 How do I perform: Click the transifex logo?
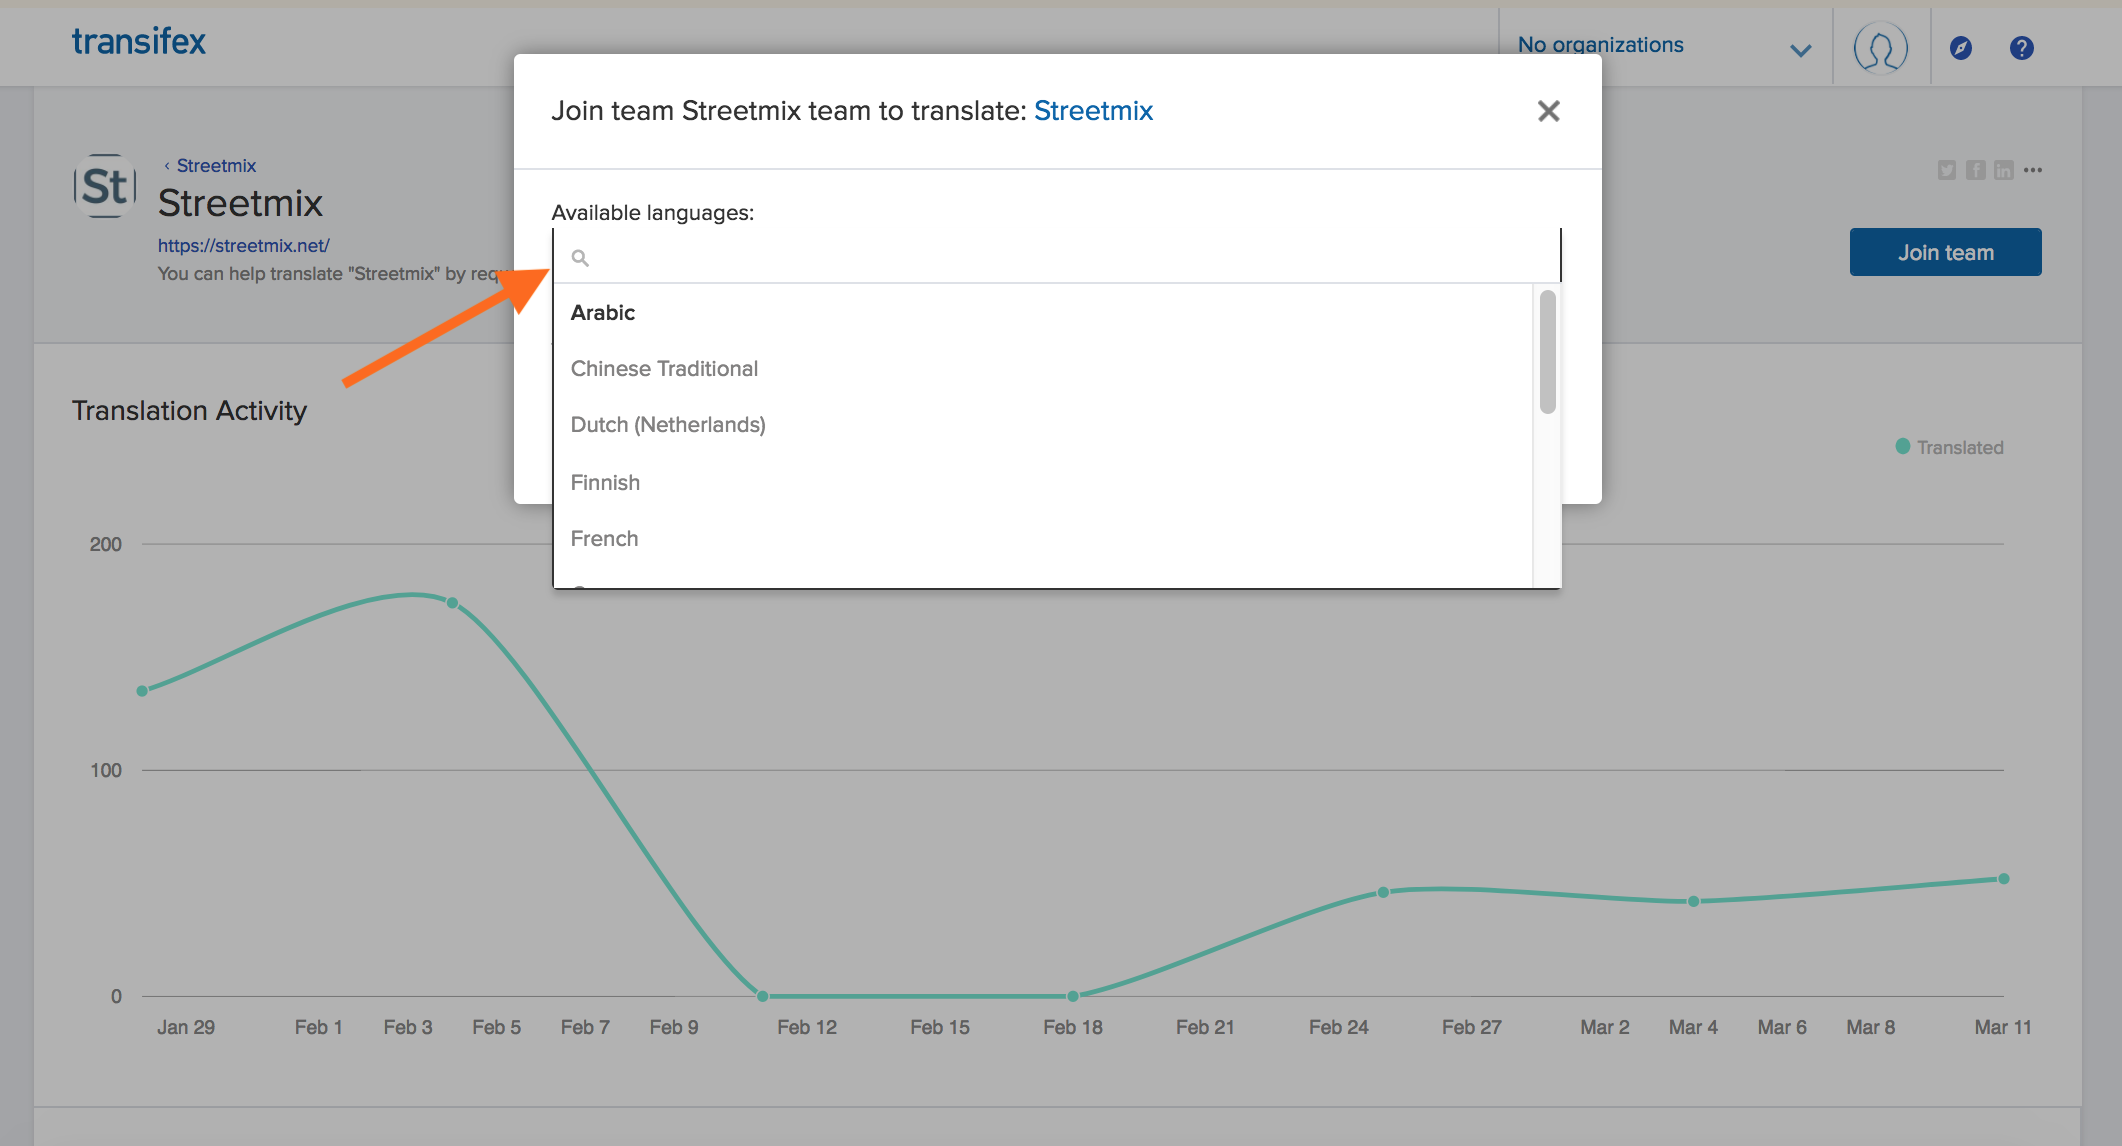[x=139, y=42]
